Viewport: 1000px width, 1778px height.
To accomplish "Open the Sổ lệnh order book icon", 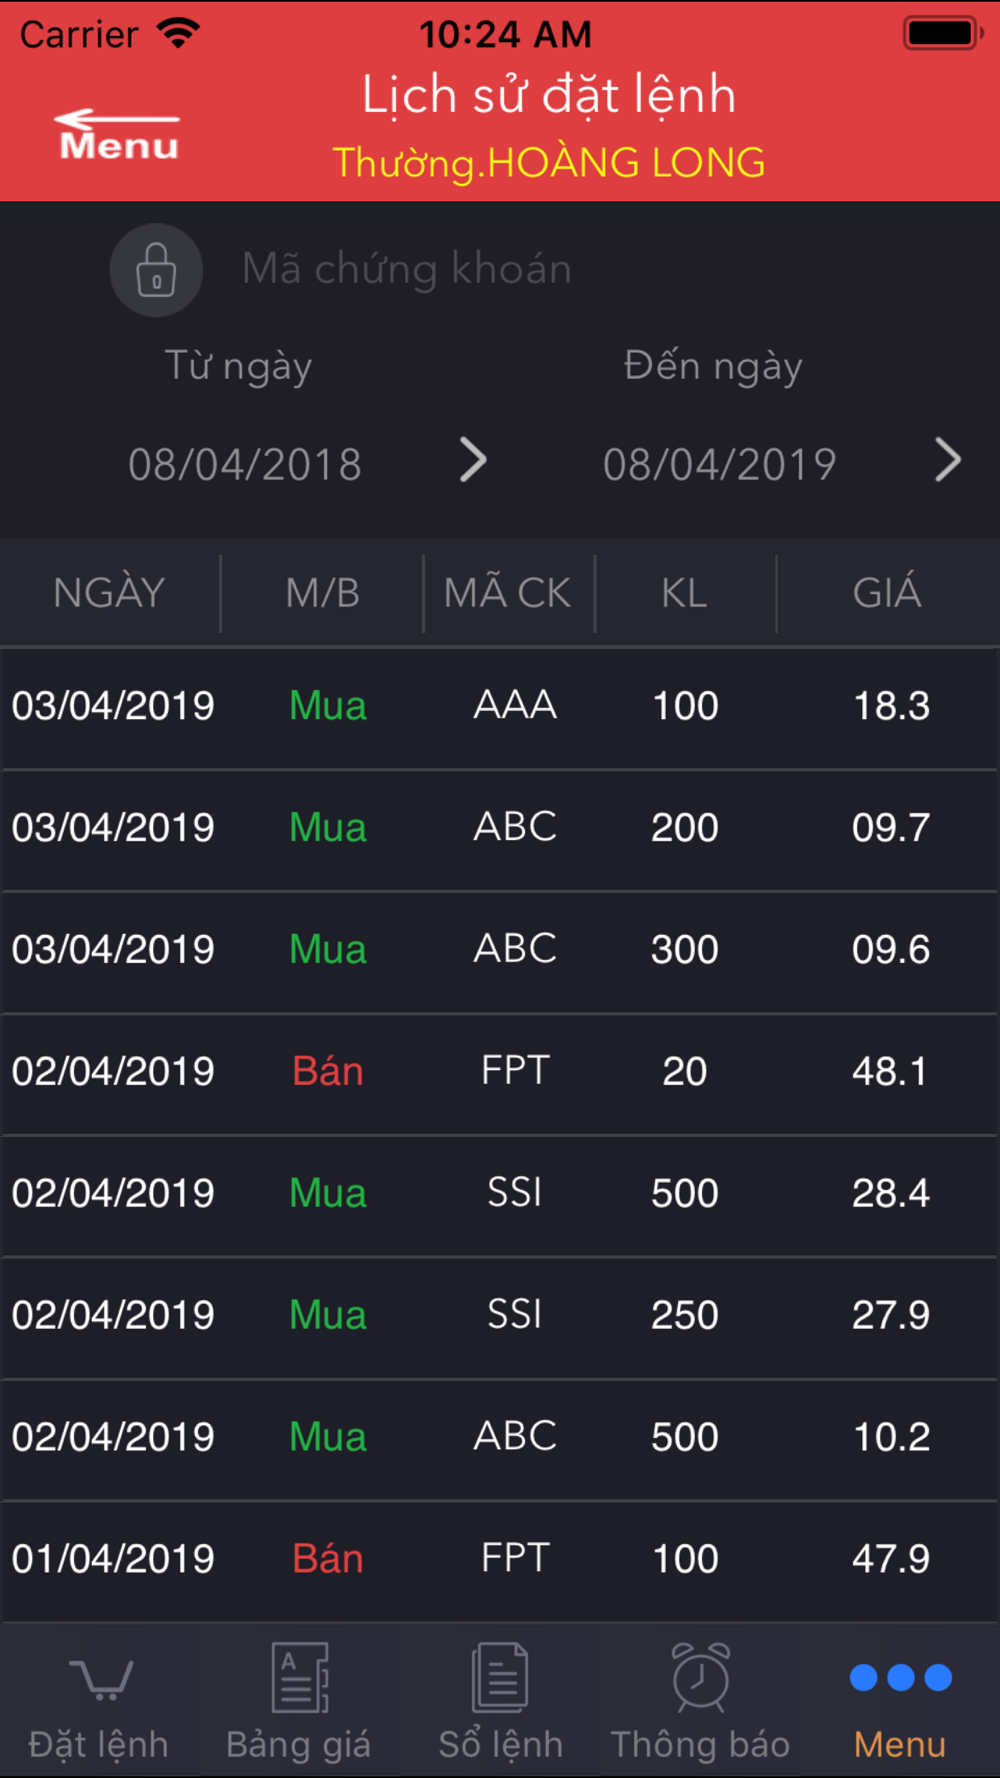I will (500, 1677).
